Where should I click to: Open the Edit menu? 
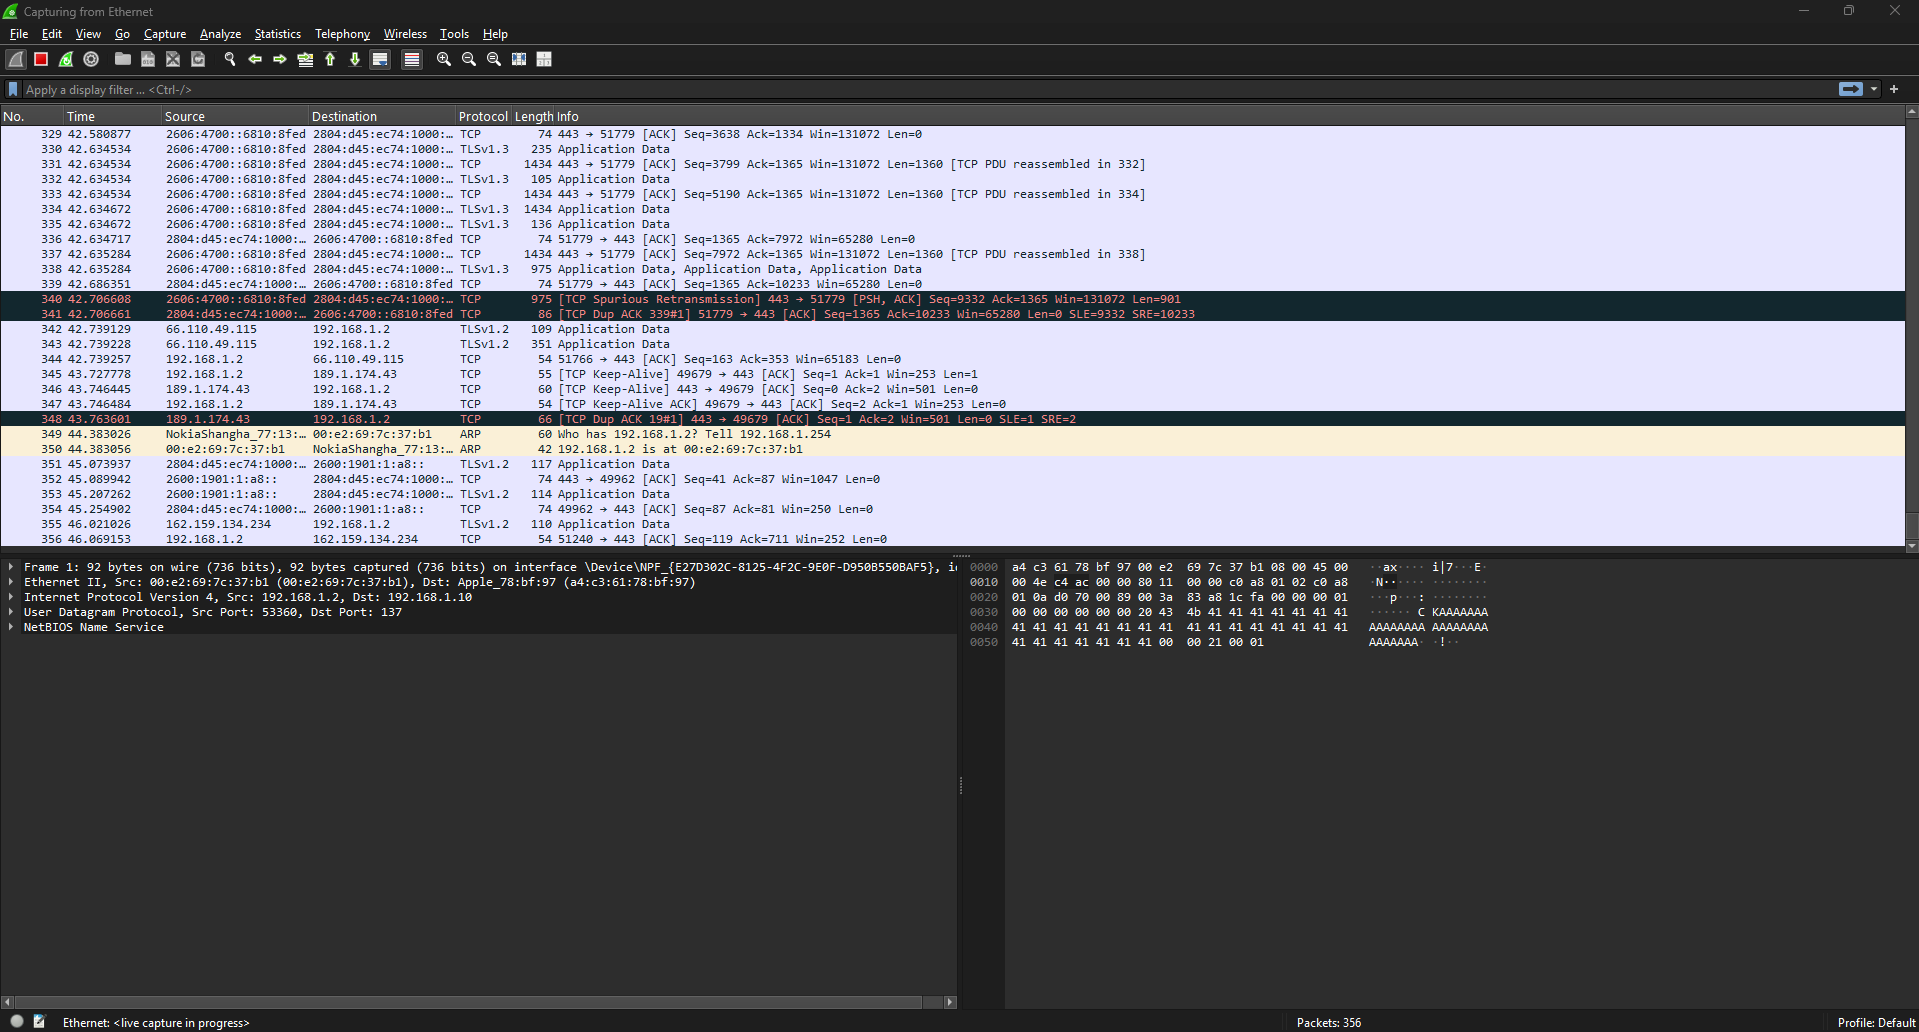click(52, 34)
